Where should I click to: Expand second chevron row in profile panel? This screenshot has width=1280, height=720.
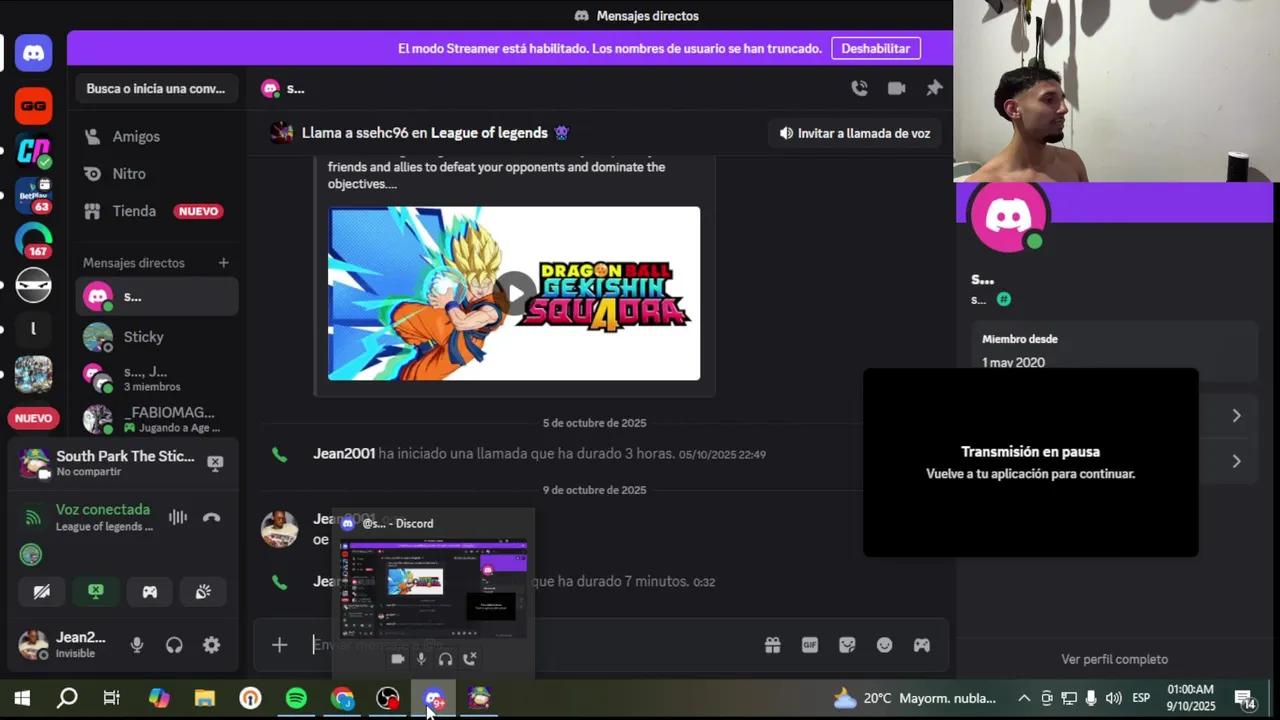pos(1236,461)
